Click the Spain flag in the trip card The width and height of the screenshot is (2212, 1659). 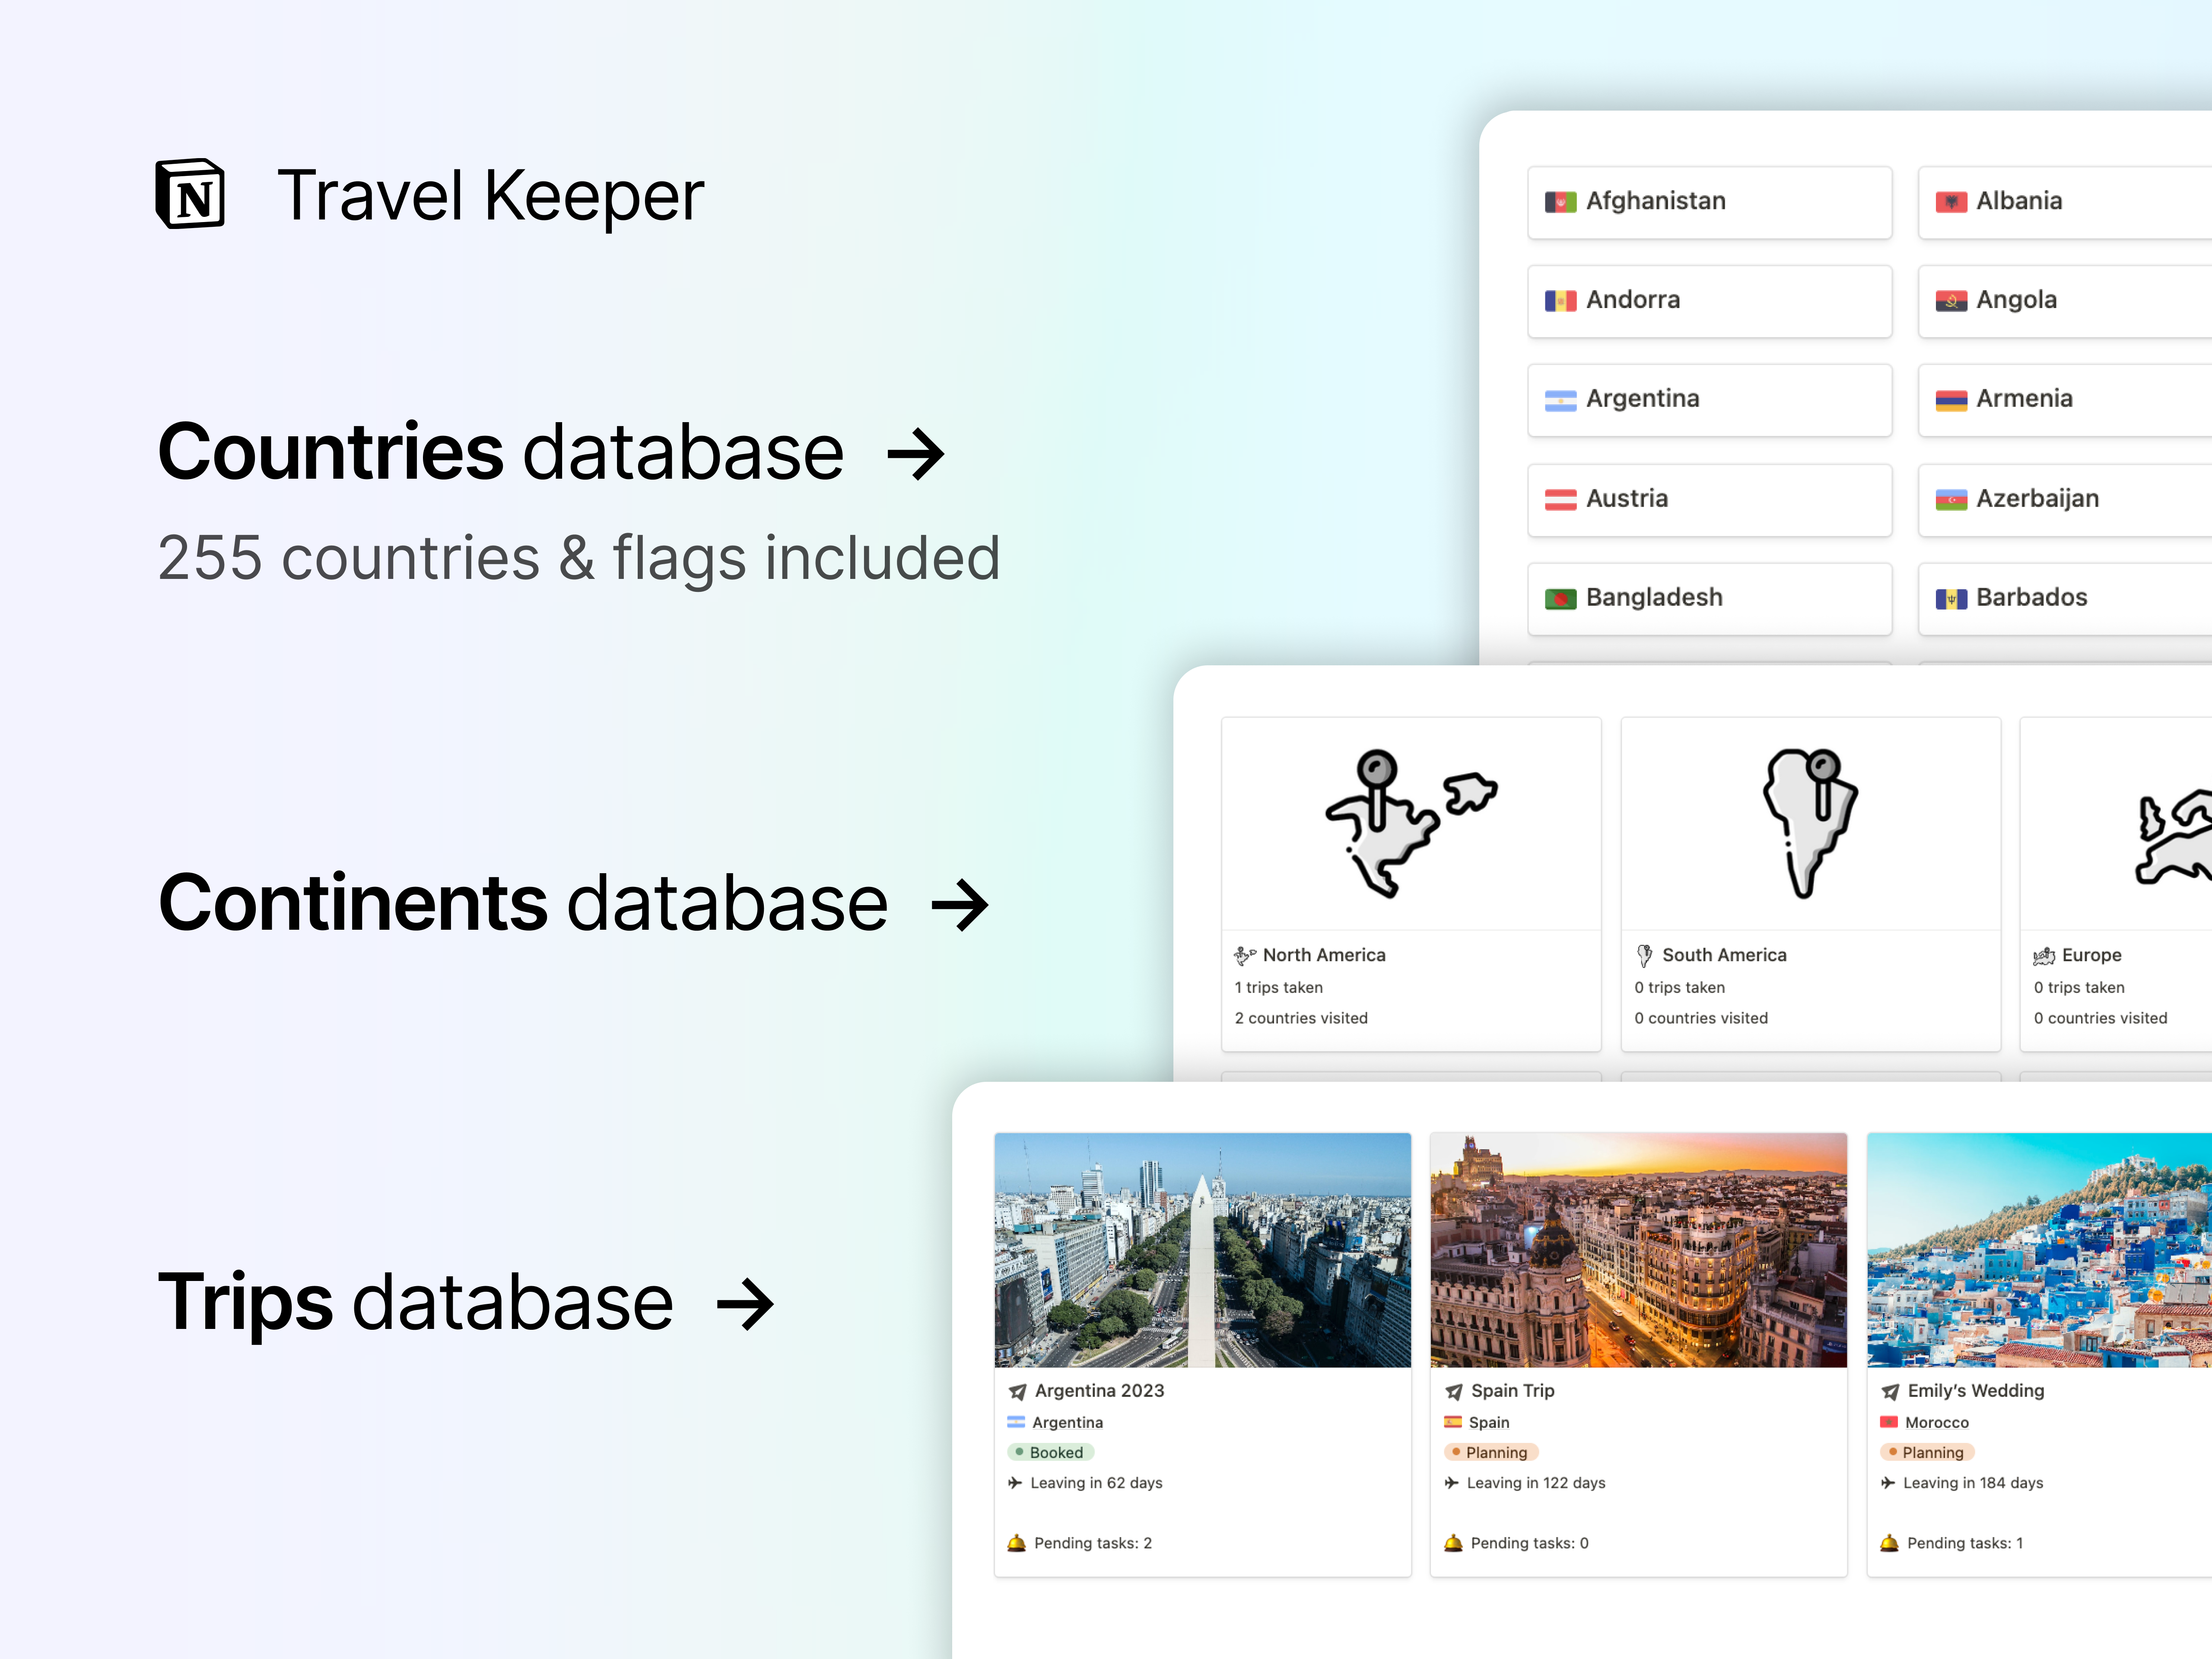[1453, 1422]
